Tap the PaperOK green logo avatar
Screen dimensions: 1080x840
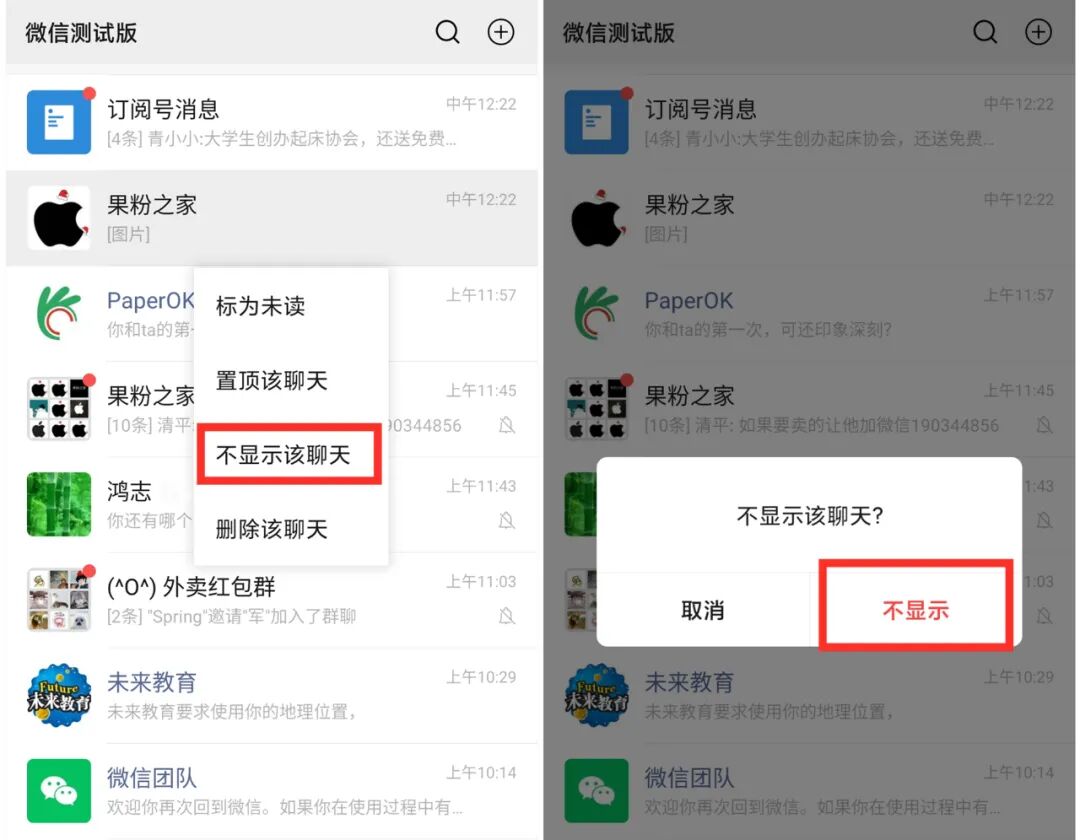tap(59, 313)
